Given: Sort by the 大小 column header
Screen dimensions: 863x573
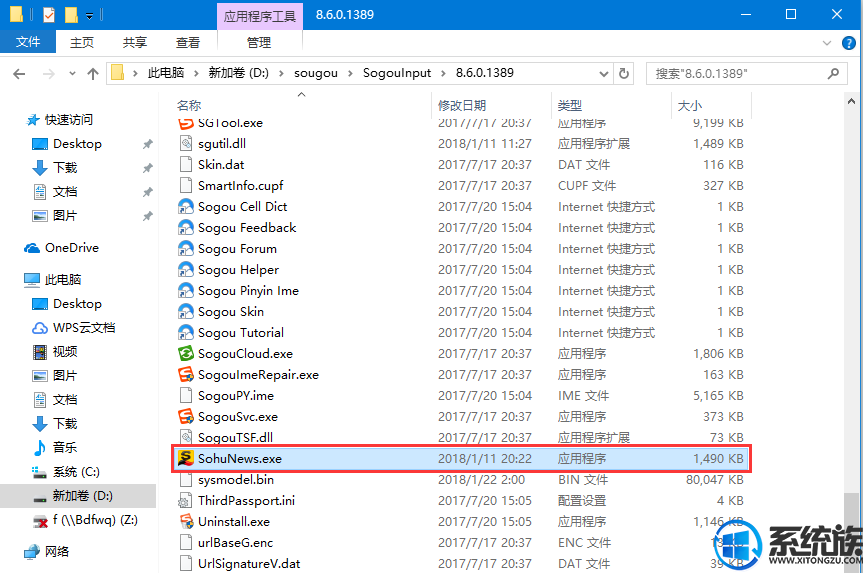Looking at the screenshot, I should [x=690, y=105].
